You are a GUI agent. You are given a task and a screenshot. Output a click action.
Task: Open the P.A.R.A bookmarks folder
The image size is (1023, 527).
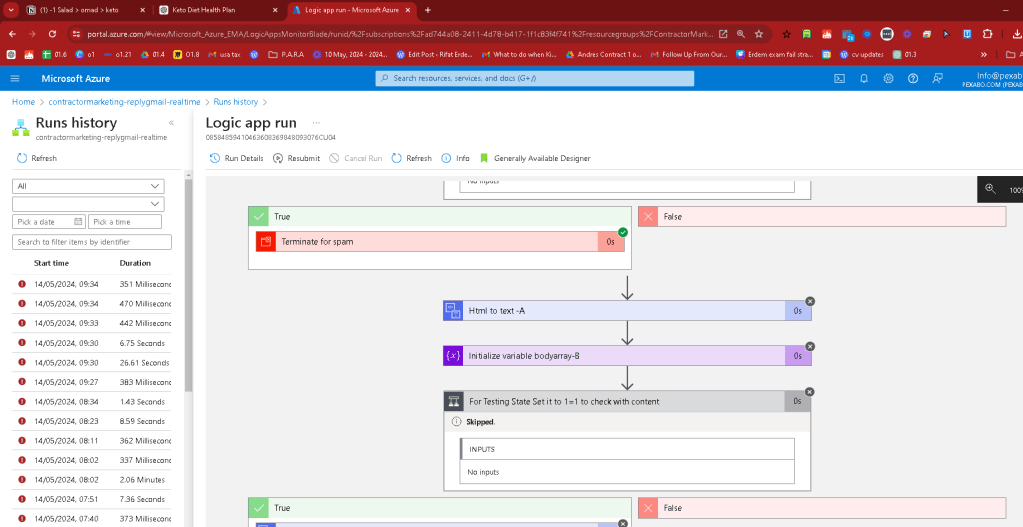(286, 55)
